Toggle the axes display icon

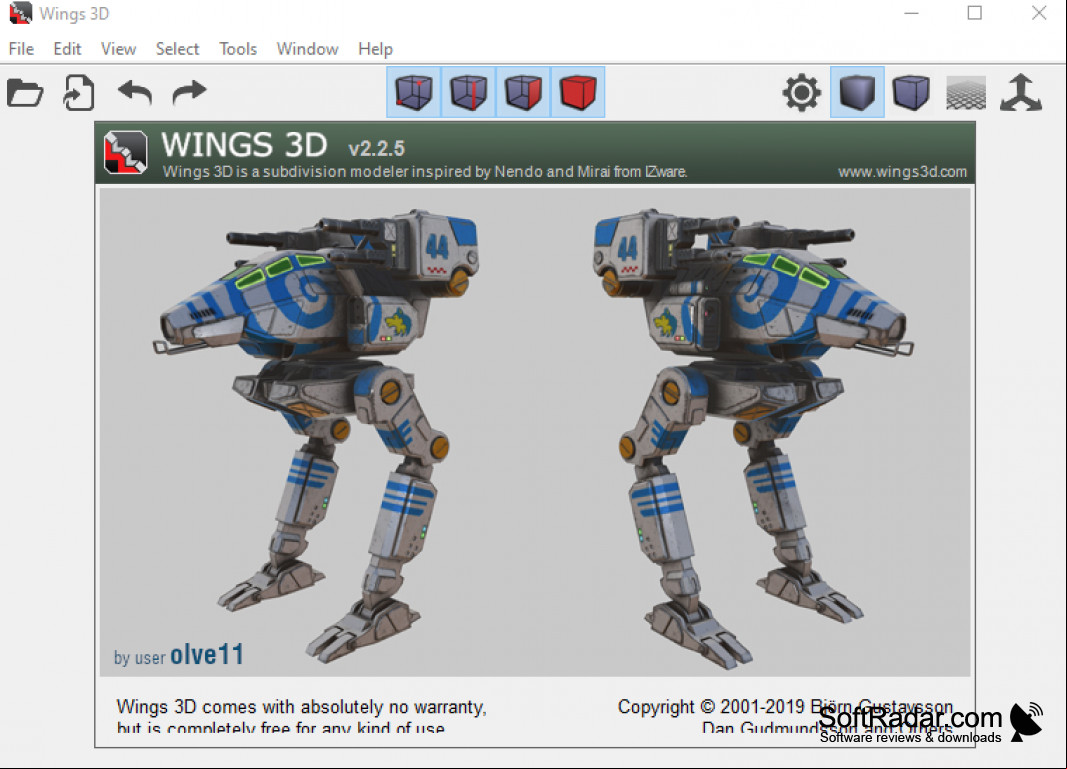click(x=1020, y=93)
